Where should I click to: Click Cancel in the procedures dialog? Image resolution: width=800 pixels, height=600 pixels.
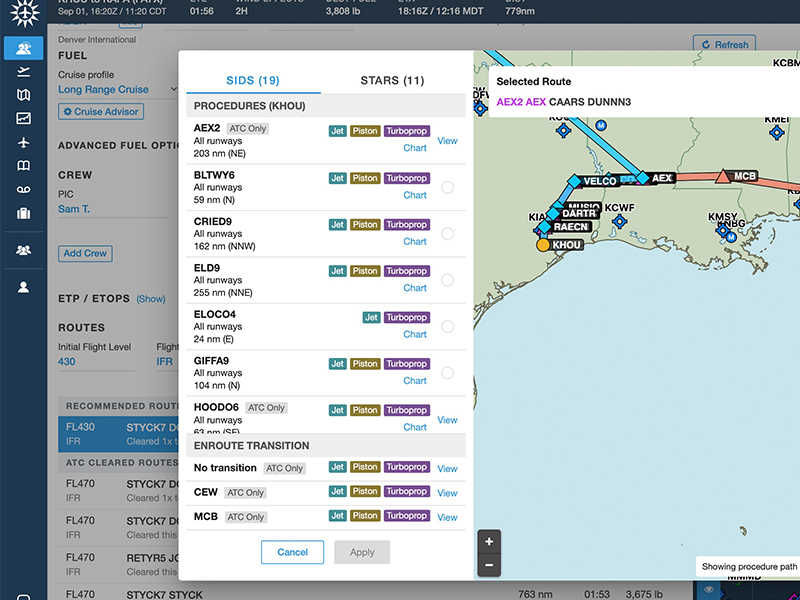pyautogui.click(x=292, y=552)
